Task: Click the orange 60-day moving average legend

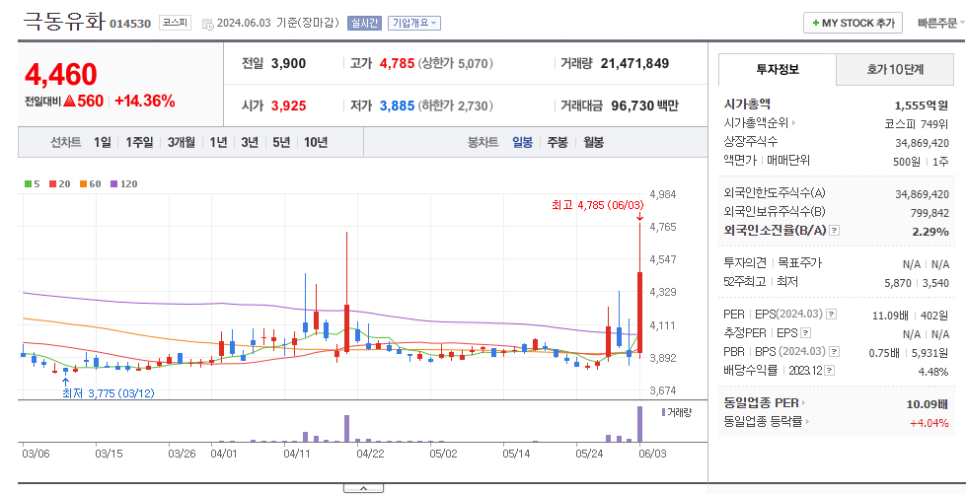Action: tap(91, 184)
